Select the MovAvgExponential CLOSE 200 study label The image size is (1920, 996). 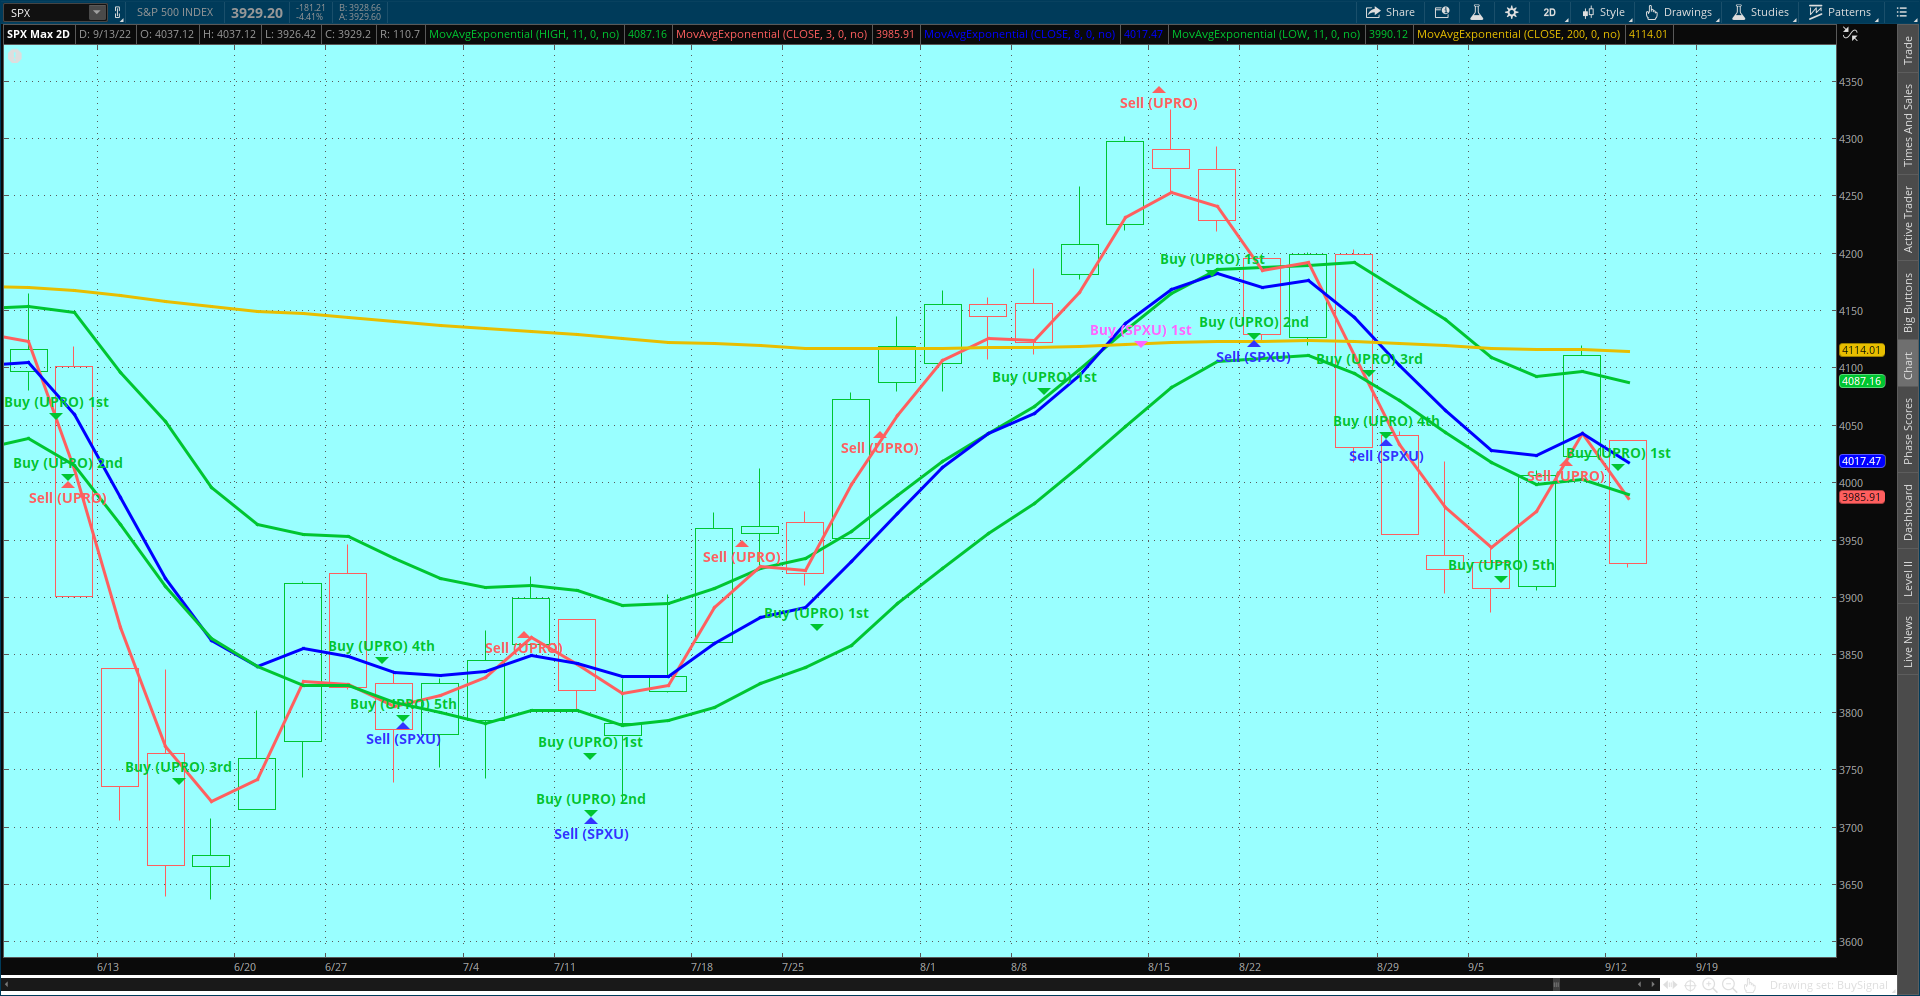click(1518, 34)
